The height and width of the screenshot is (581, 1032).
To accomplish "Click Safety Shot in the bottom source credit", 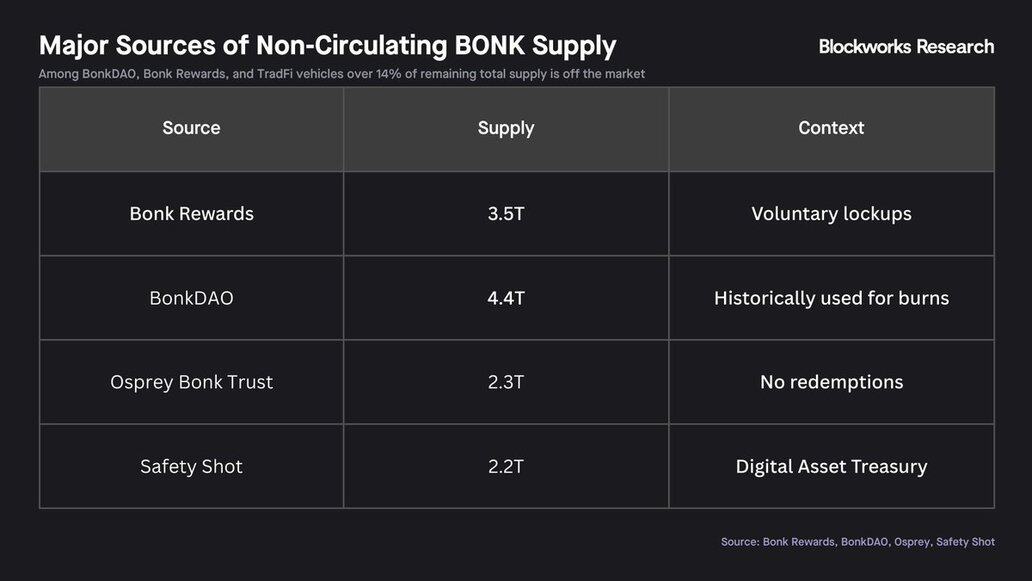I will pyautogui.click(x=965, y=542).
